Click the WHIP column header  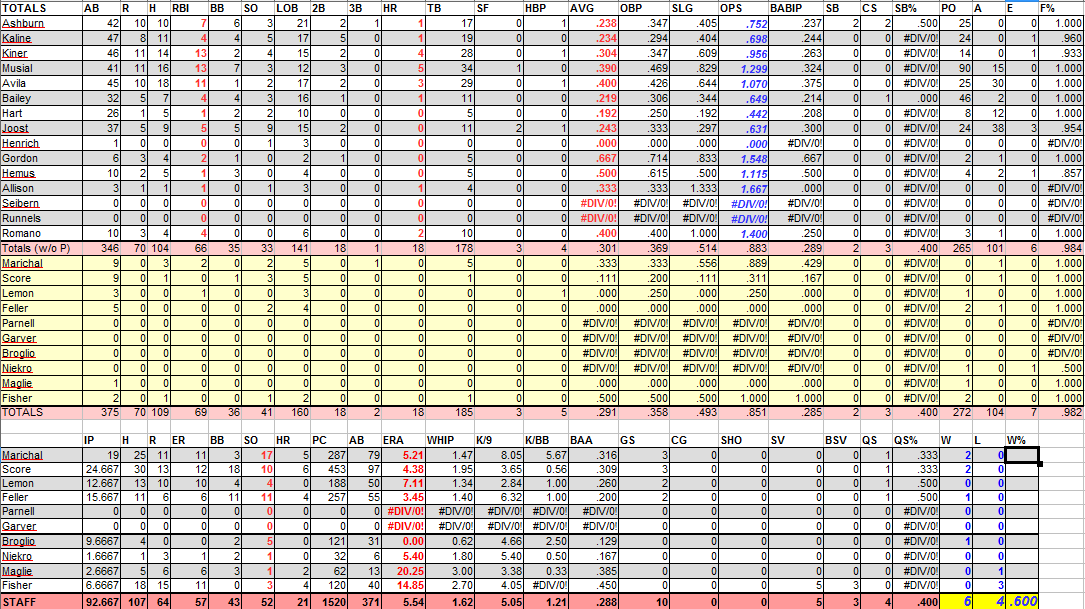[449, 440]
